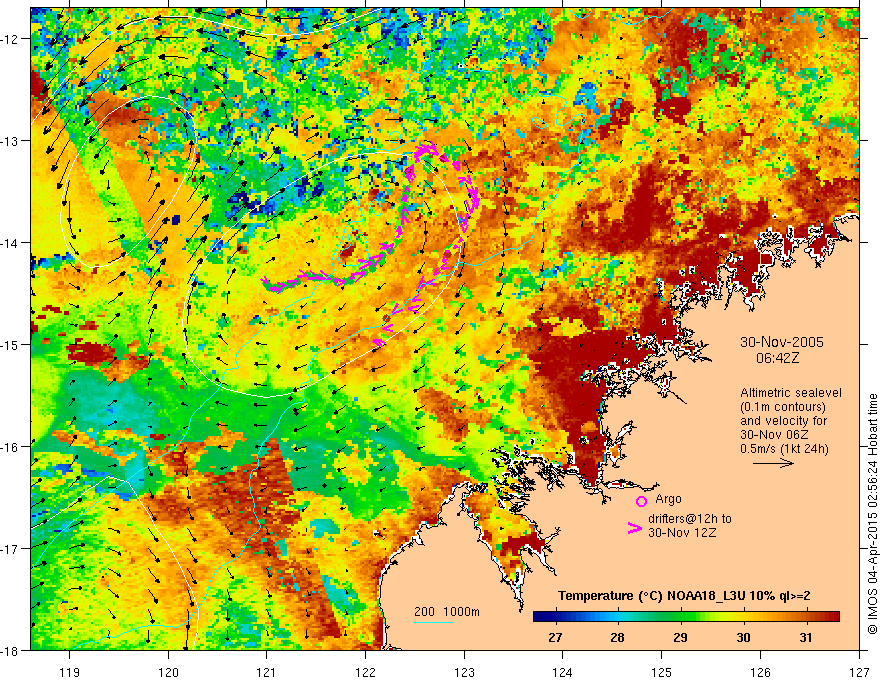The image size is (880, 680).
Task: Click the colorbar value 28
Action: coord(617,638)
